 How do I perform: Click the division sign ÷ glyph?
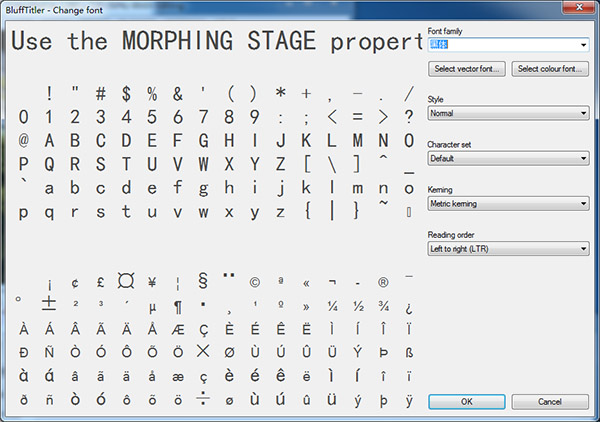click(x=203, y=400)
